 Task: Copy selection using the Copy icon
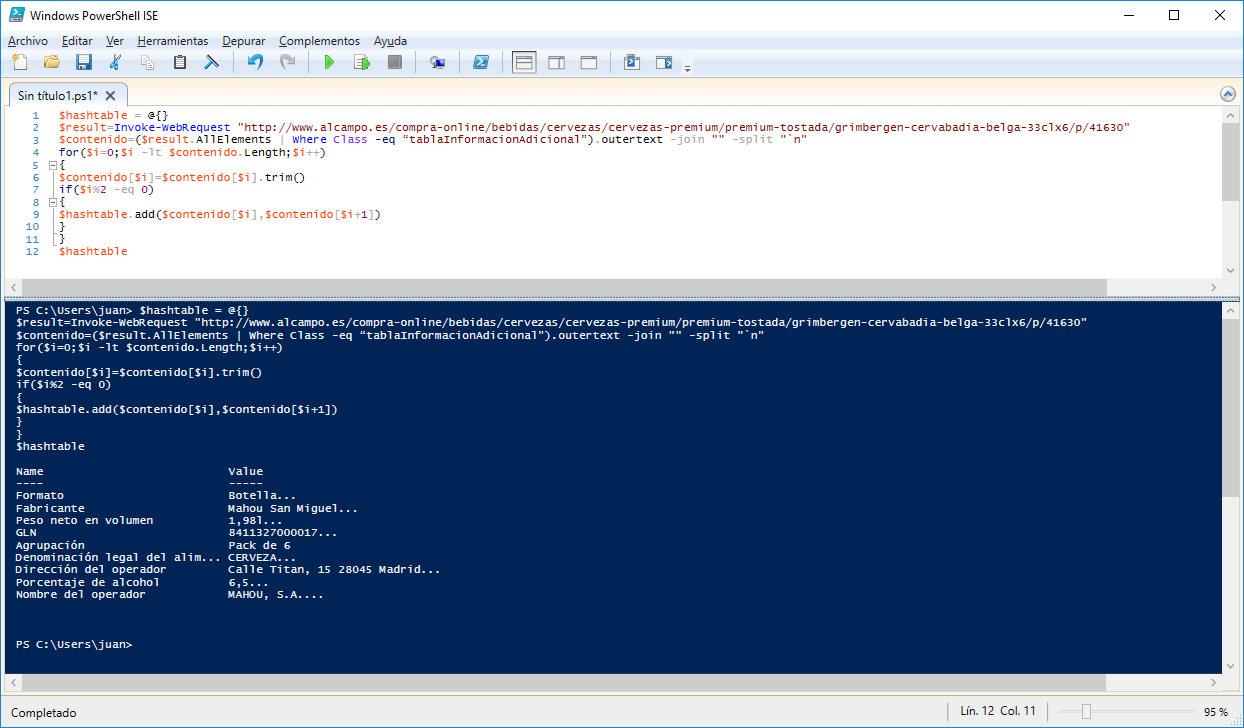(148, 63)
